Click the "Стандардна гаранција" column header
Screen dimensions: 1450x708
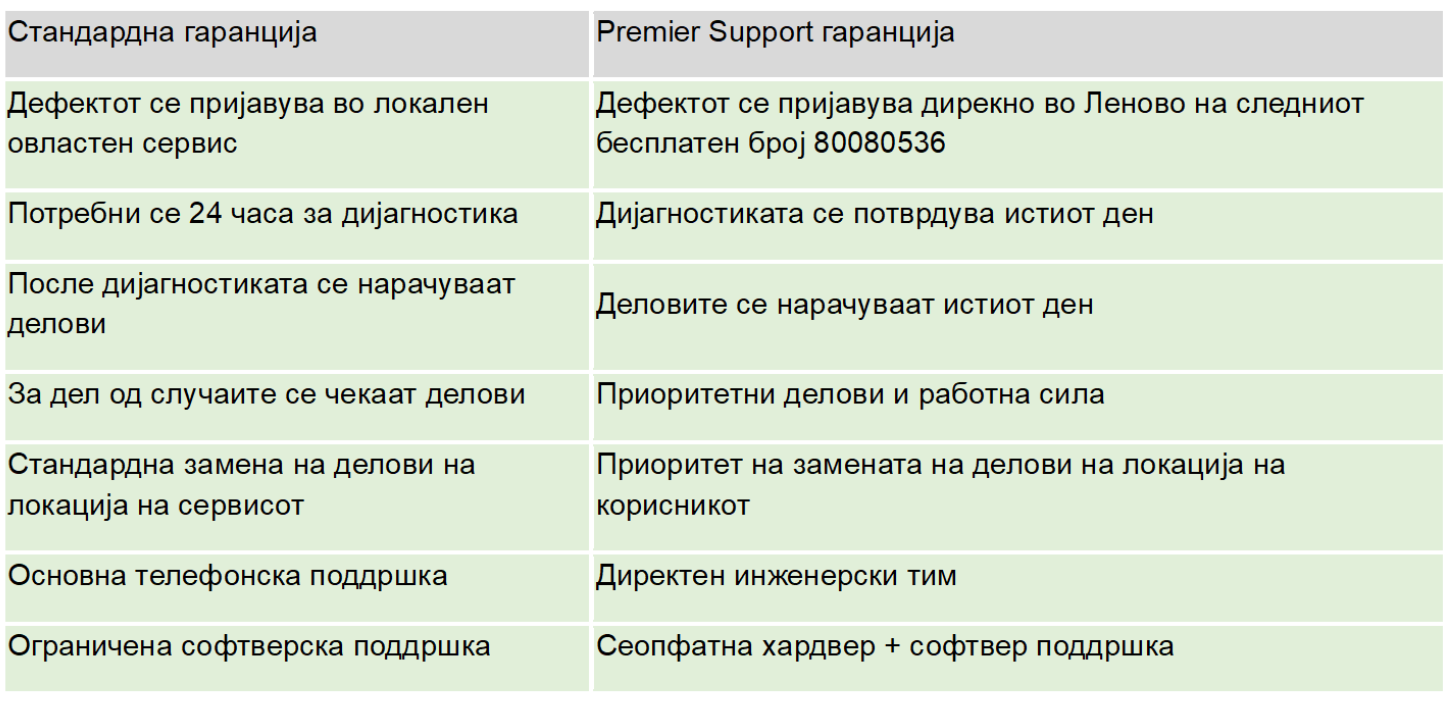(162, 33)
